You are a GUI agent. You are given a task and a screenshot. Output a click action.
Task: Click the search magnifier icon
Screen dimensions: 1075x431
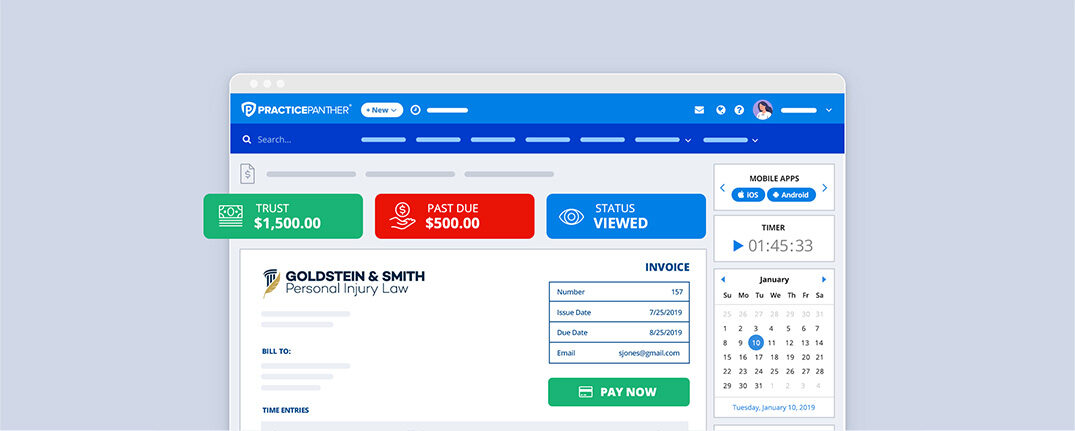tap(247, 139)
